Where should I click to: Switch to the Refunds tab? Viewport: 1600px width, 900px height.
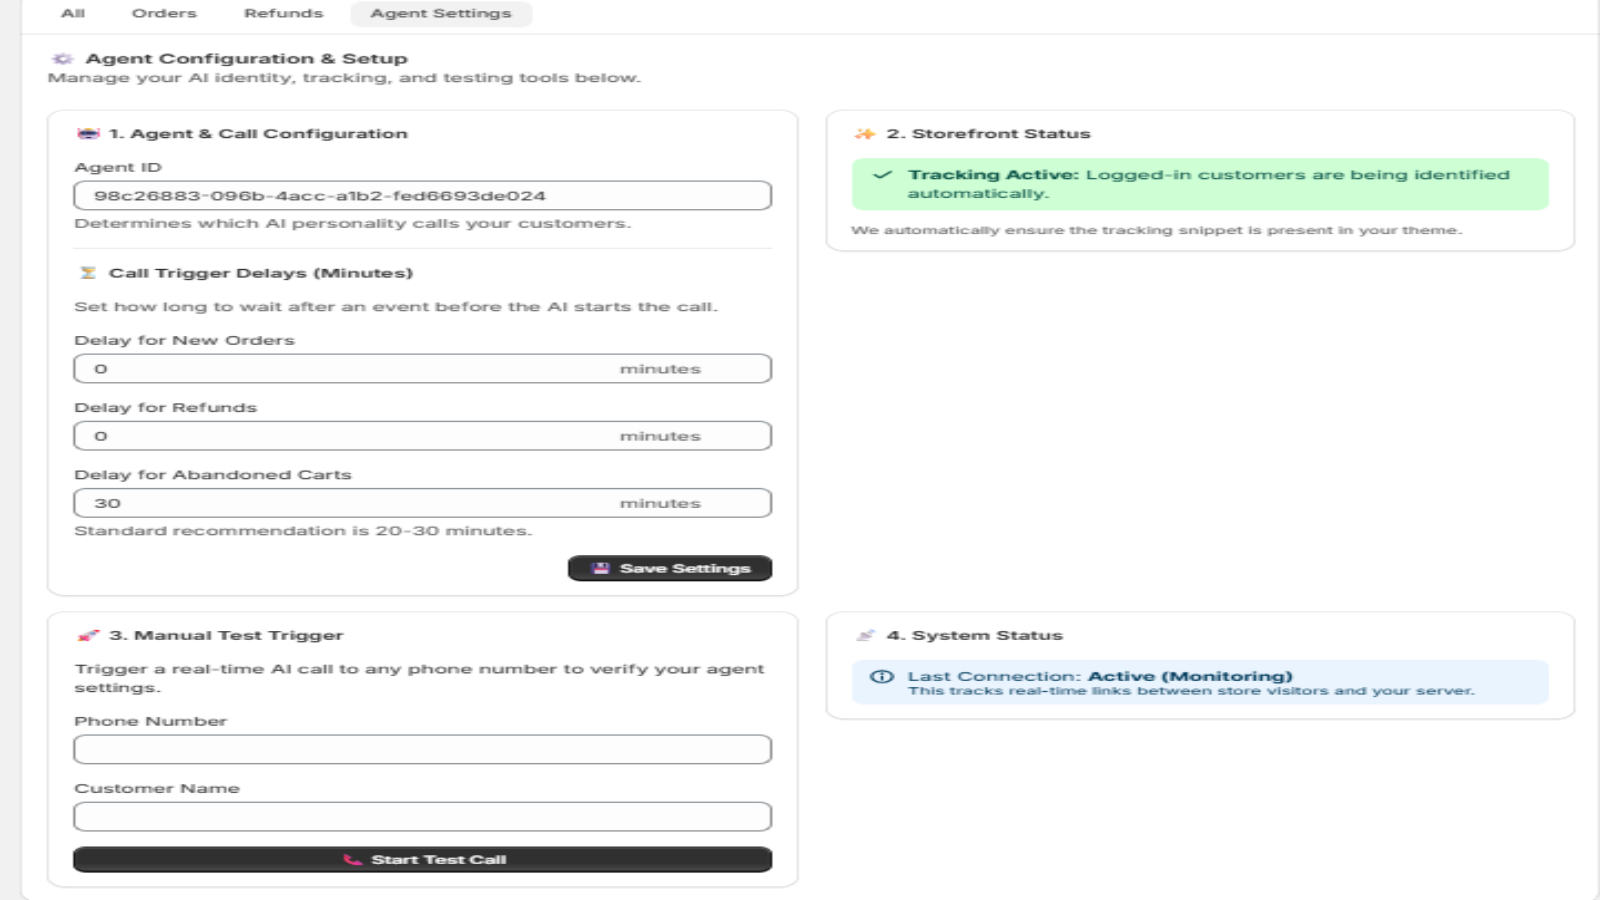point(283,13)
